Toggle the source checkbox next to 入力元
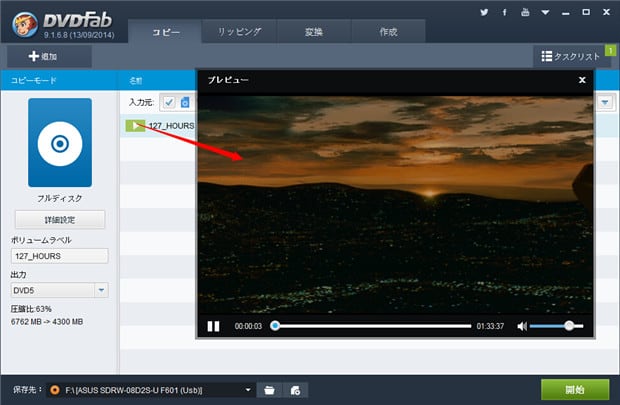The height and width of the screenshot is (405, 620). tap(168, 102)
